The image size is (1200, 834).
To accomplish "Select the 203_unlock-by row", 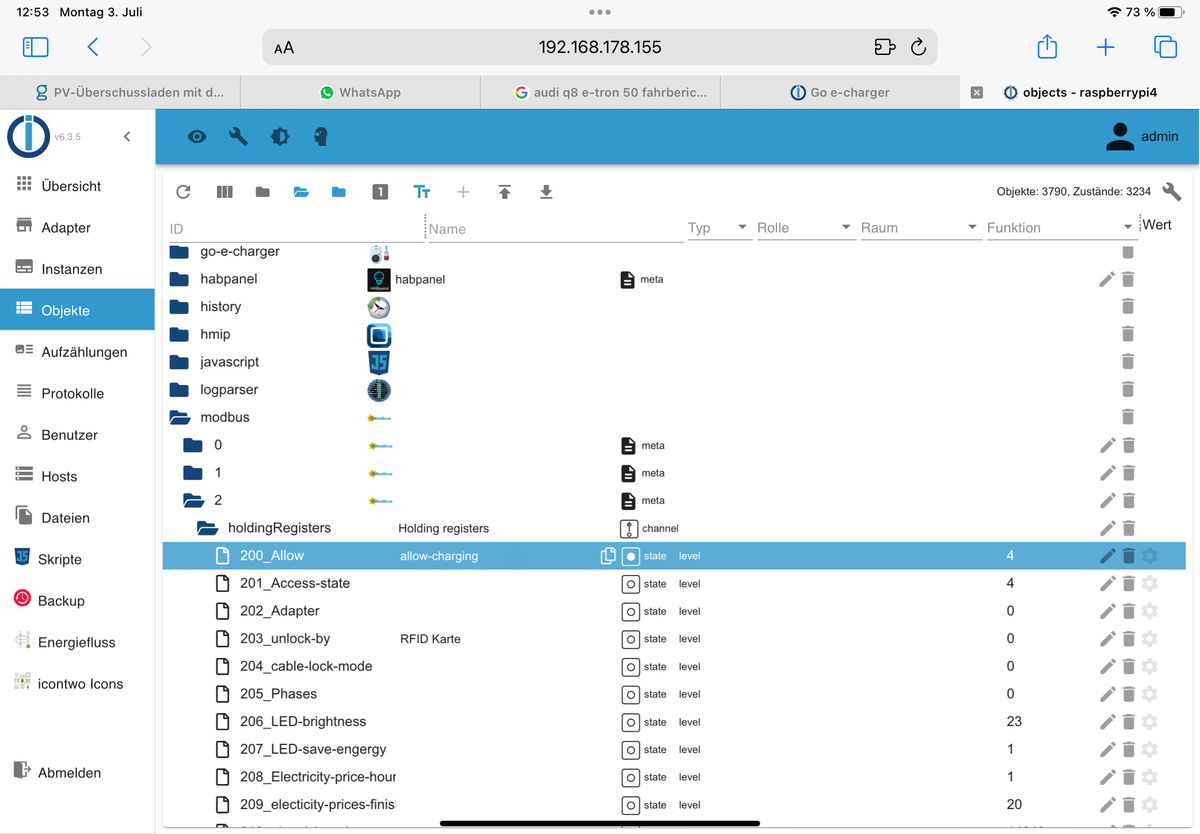I will click(674, 639).
